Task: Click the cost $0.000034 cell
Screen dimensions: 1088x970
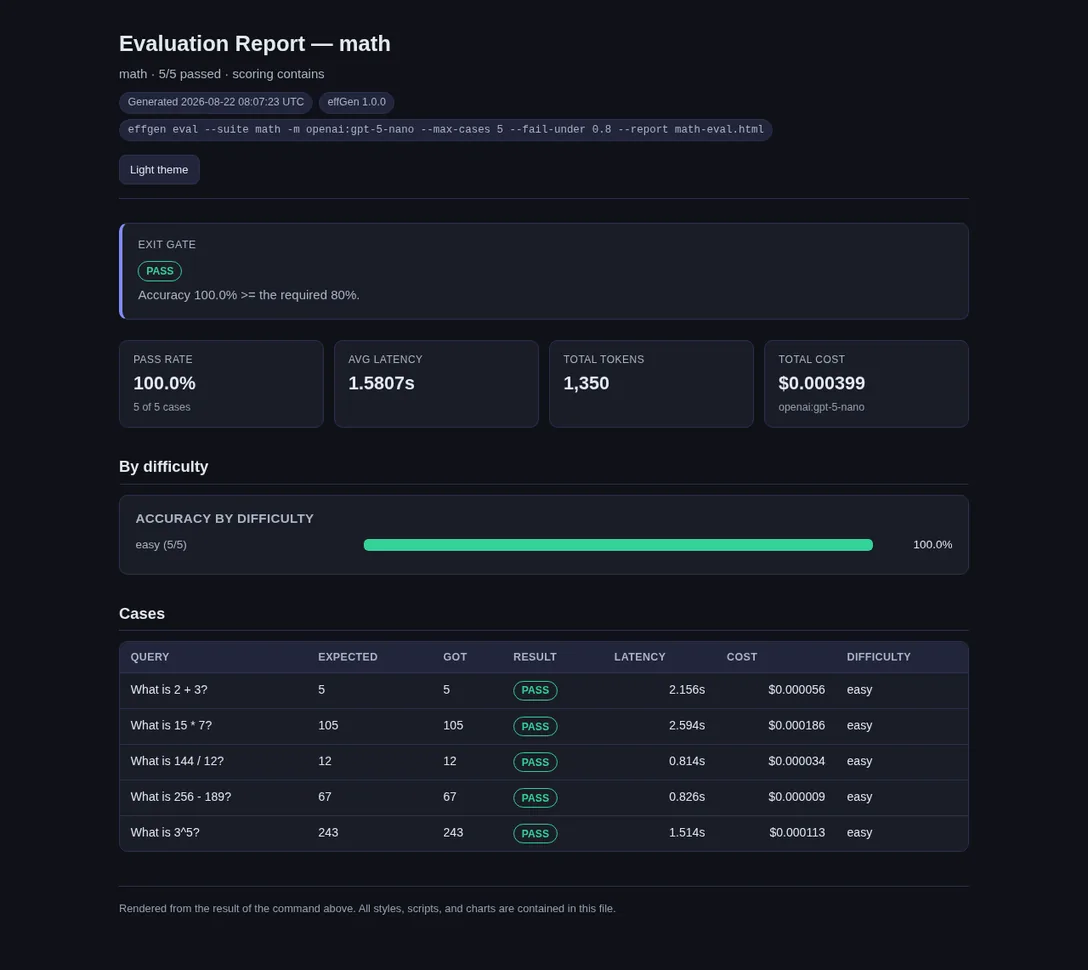Action: [797, 761]
